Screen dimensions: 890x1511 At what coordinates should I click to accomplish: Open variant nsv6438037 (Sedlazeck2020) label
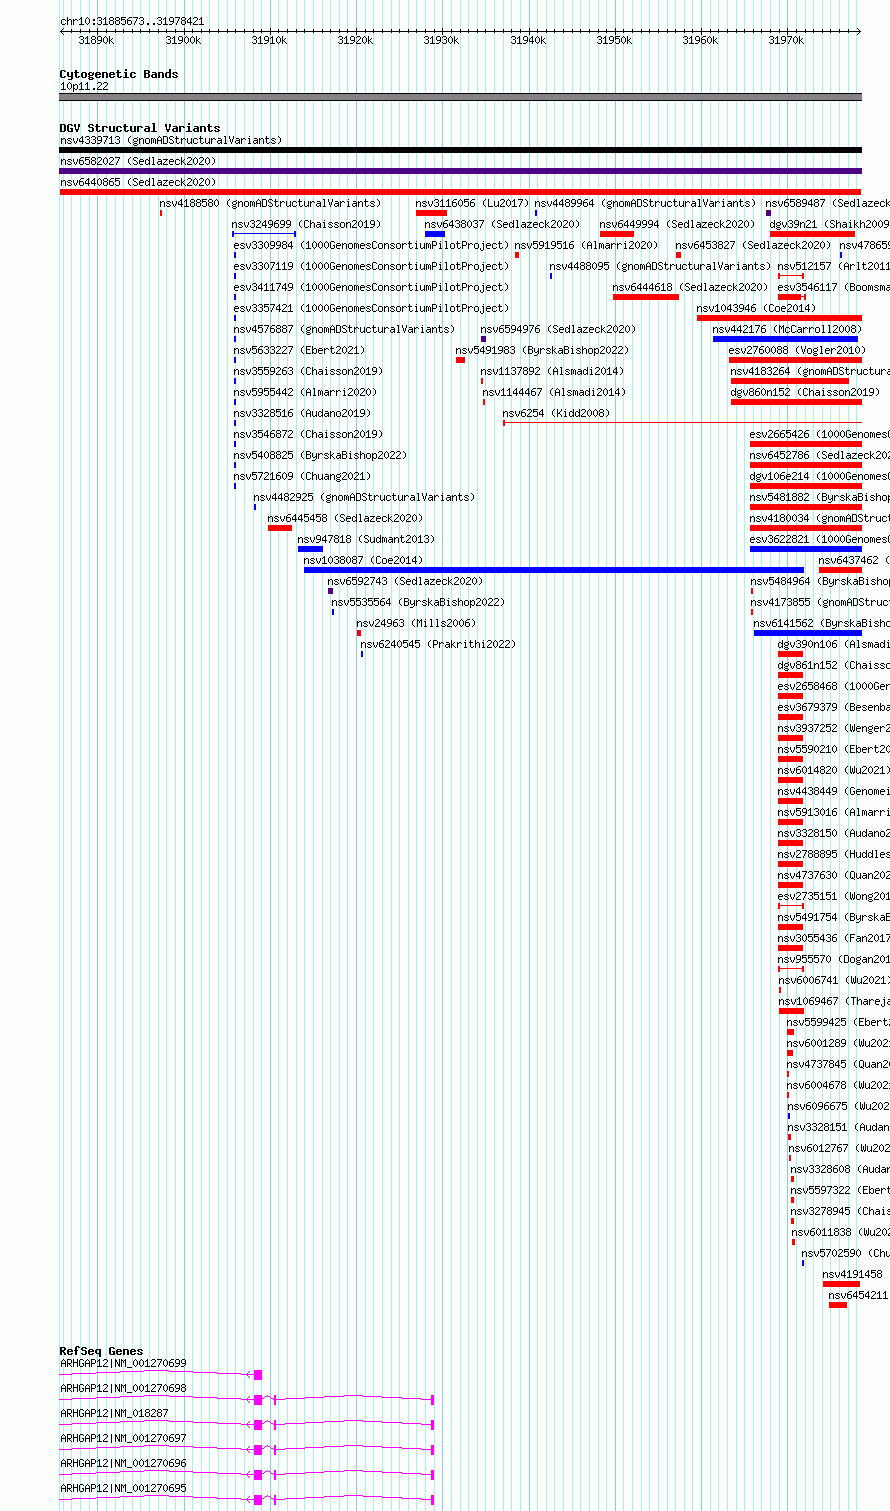click(502, 224)
